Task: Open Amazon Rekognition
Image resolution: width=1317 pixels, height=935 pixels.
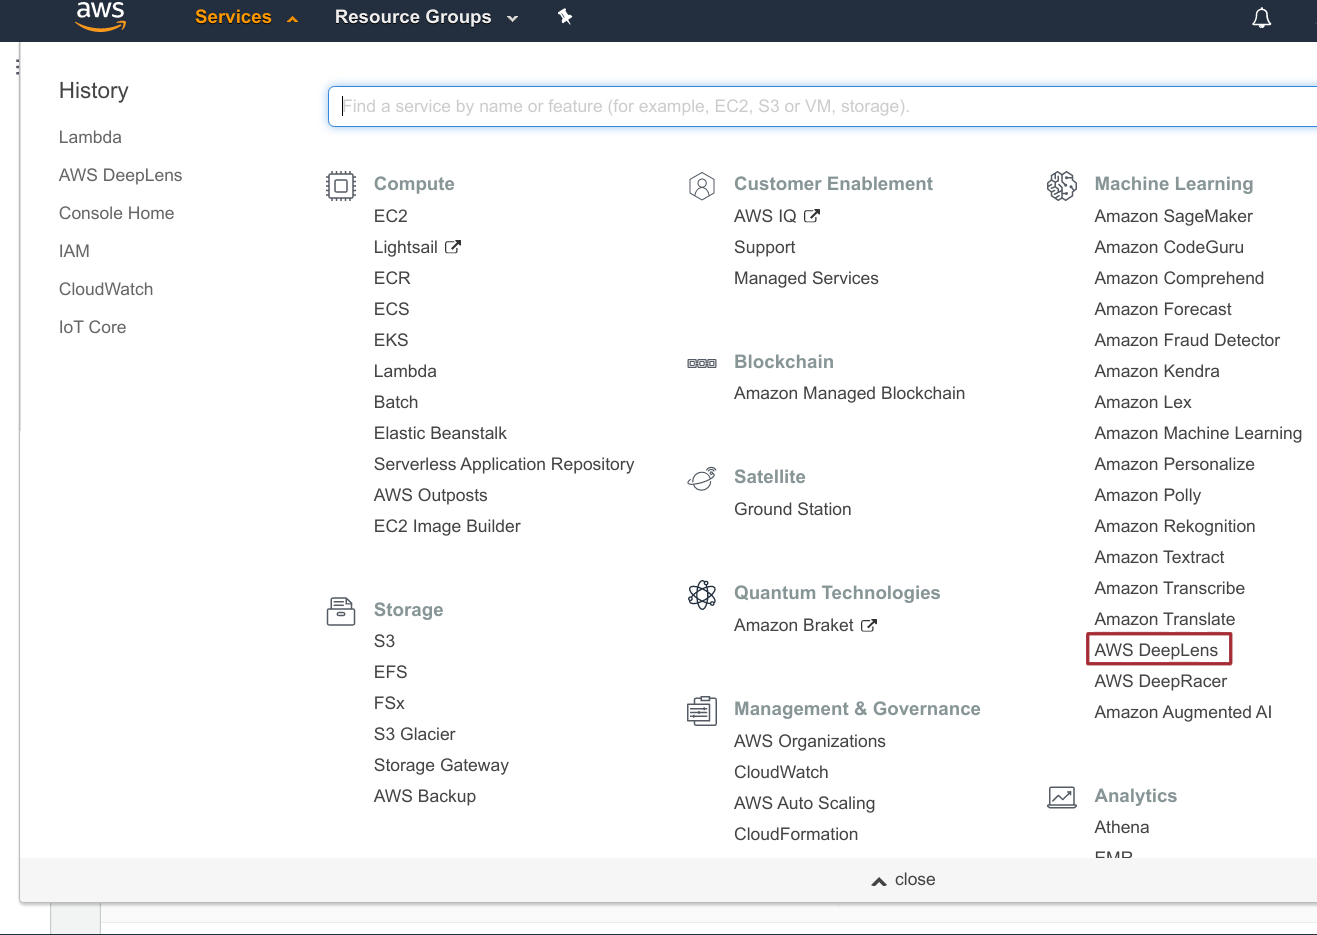Action: (x=1175, y=526)
